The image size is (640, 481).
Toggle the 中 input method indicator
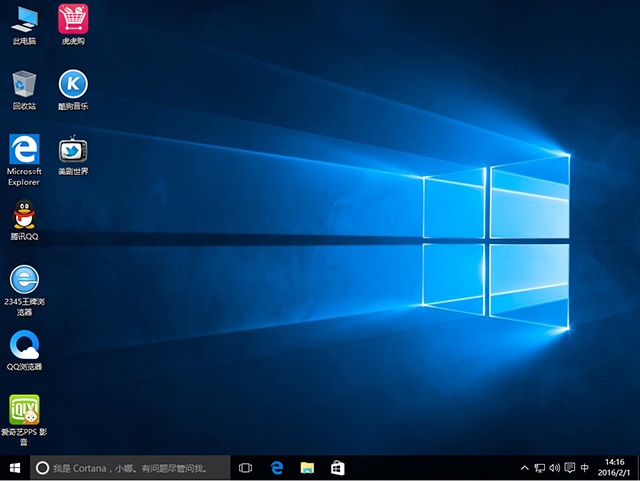tap(584, 468)
